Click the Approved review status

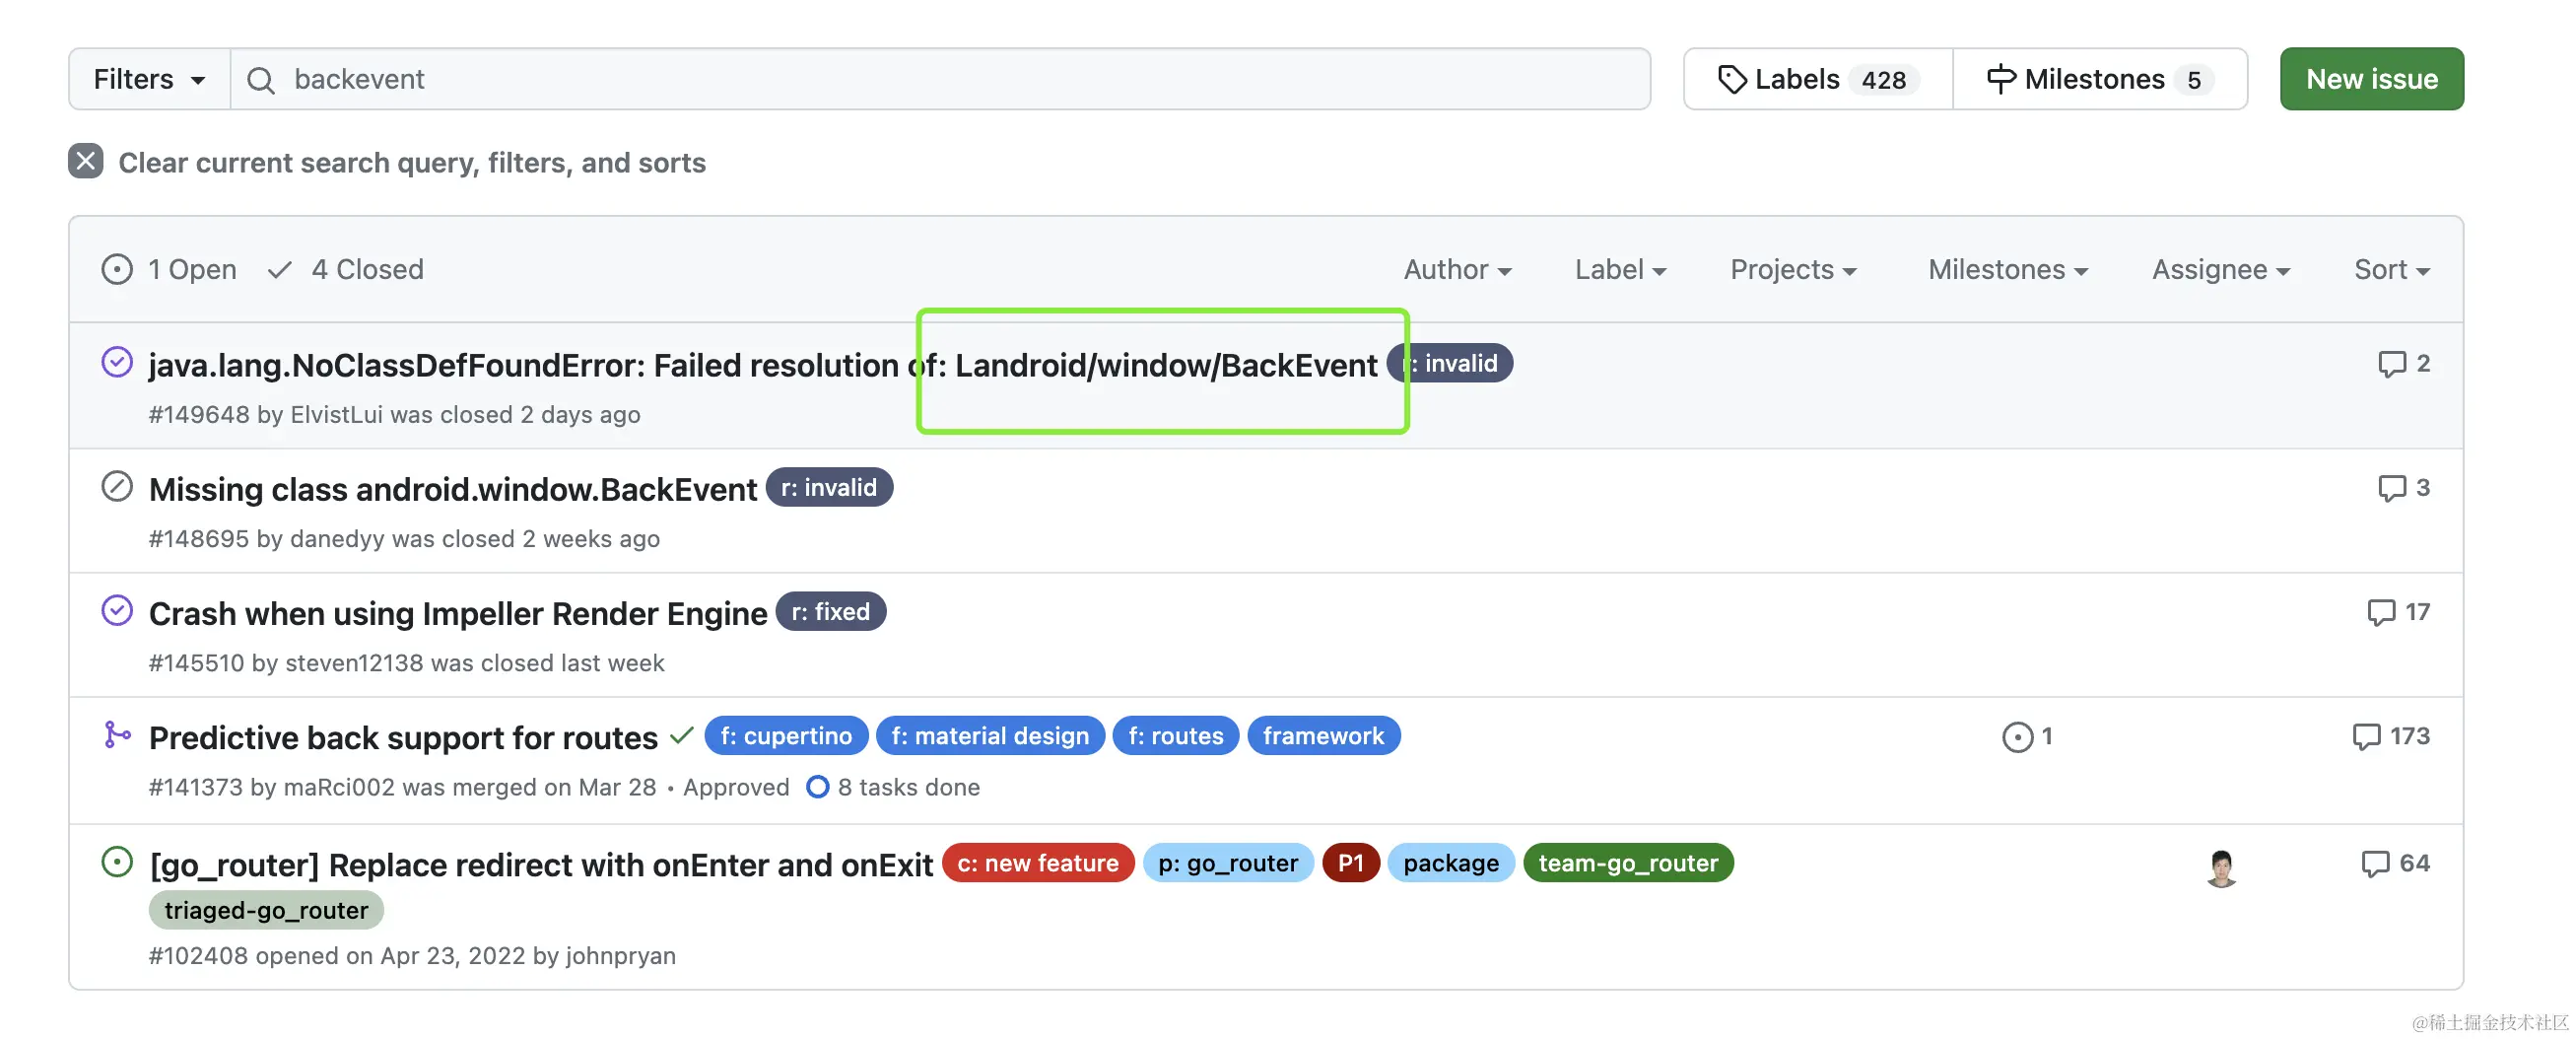(736, 786)
